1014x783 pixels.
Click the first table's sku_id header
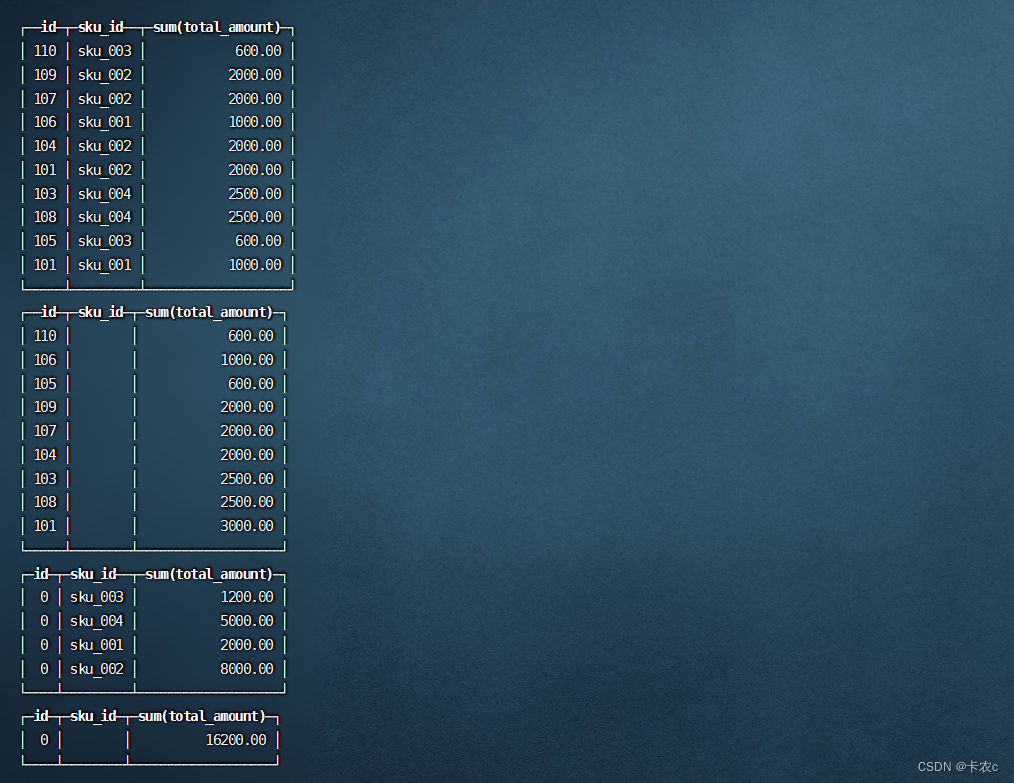point(101,27)
